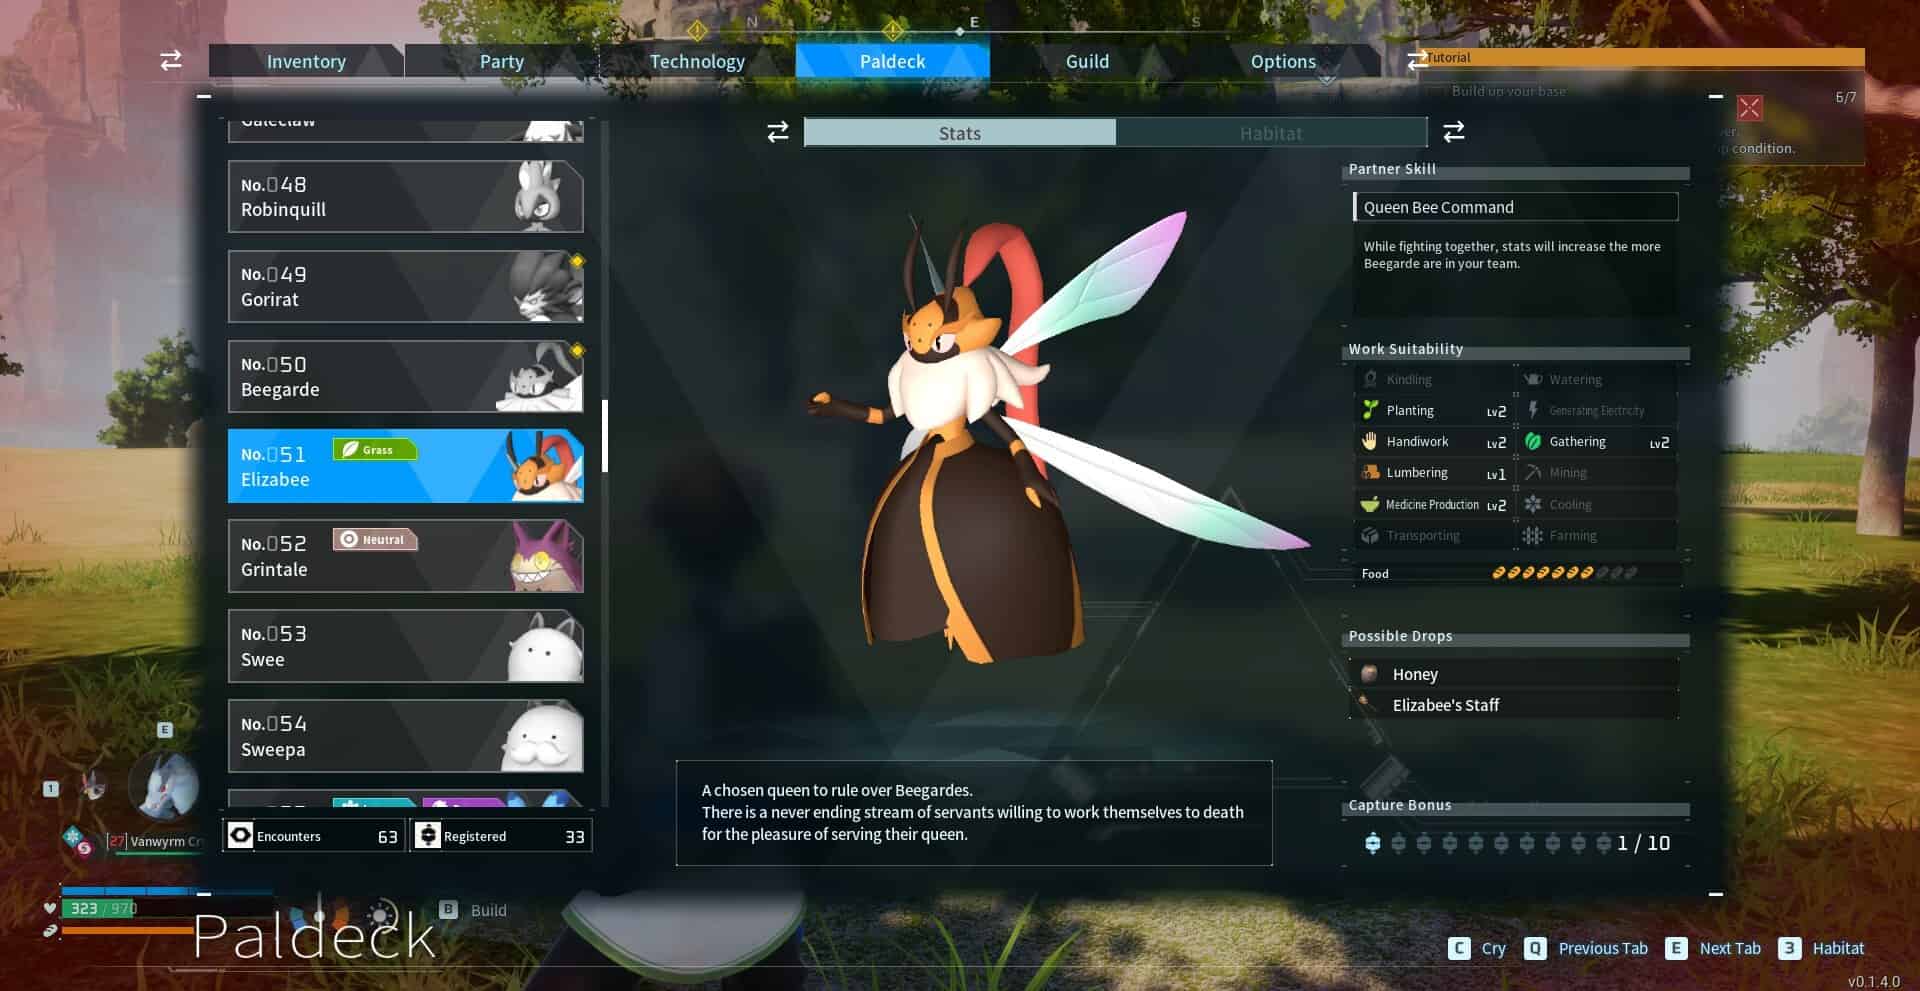Switch to the Party tab

click(501, 61)
